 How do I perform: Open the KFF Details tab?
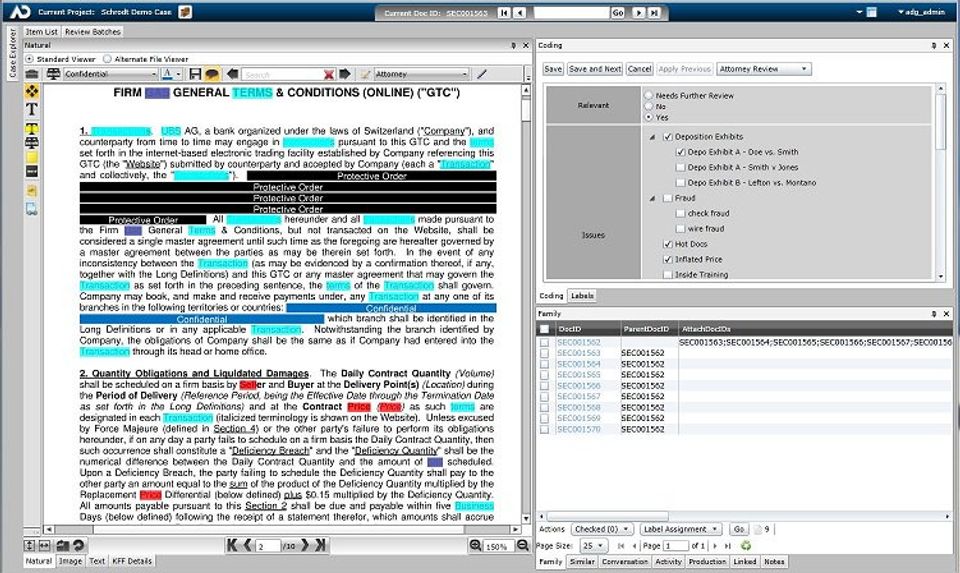click(132, 561)
